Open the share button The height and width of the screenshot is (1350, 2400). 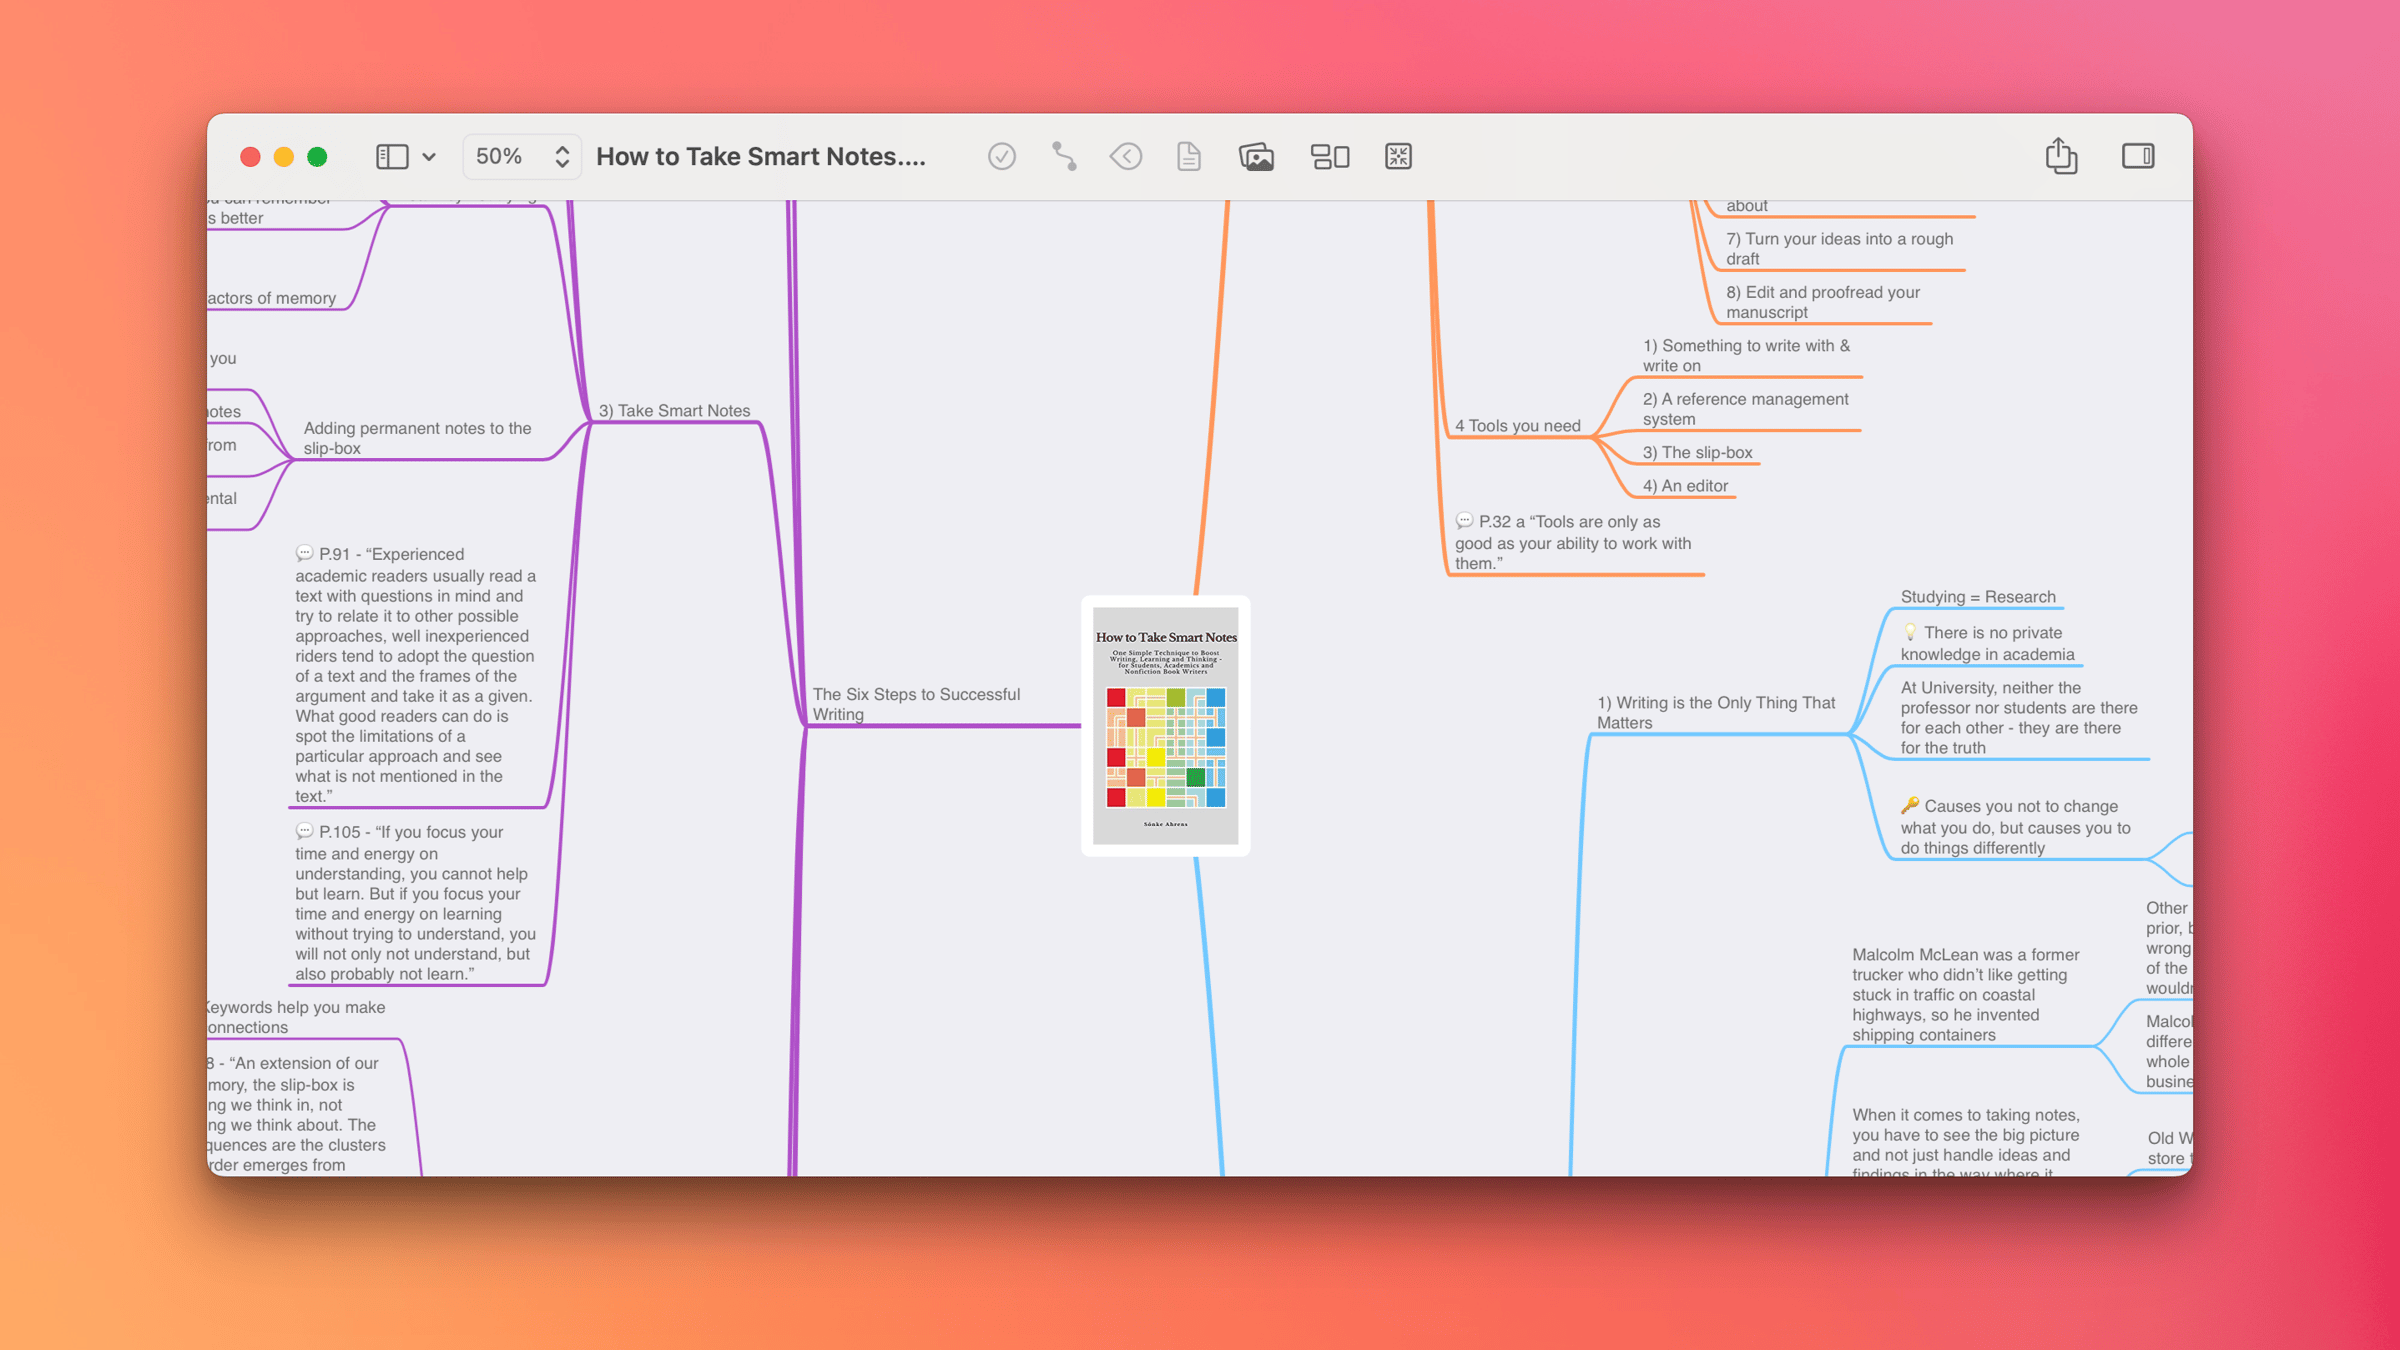coord(2061,156)
